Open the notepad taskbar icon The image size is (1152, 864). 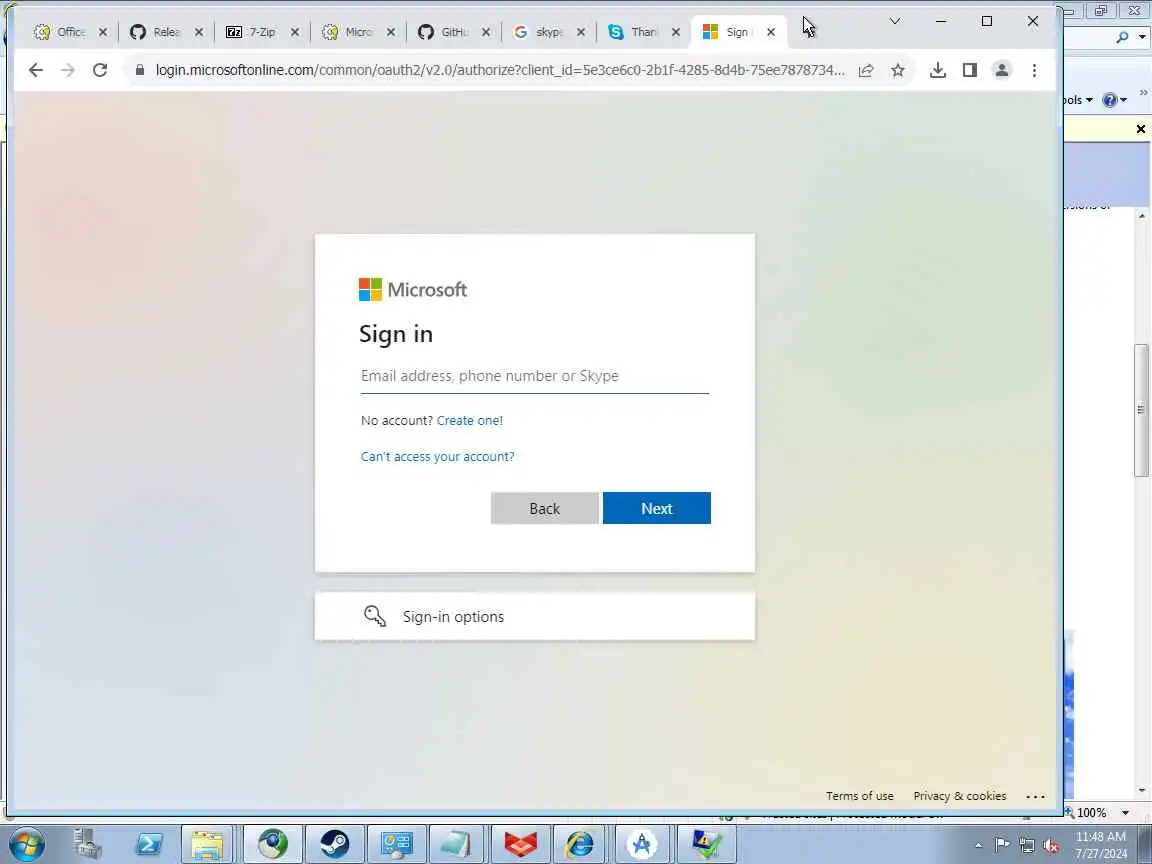[456, 843]
